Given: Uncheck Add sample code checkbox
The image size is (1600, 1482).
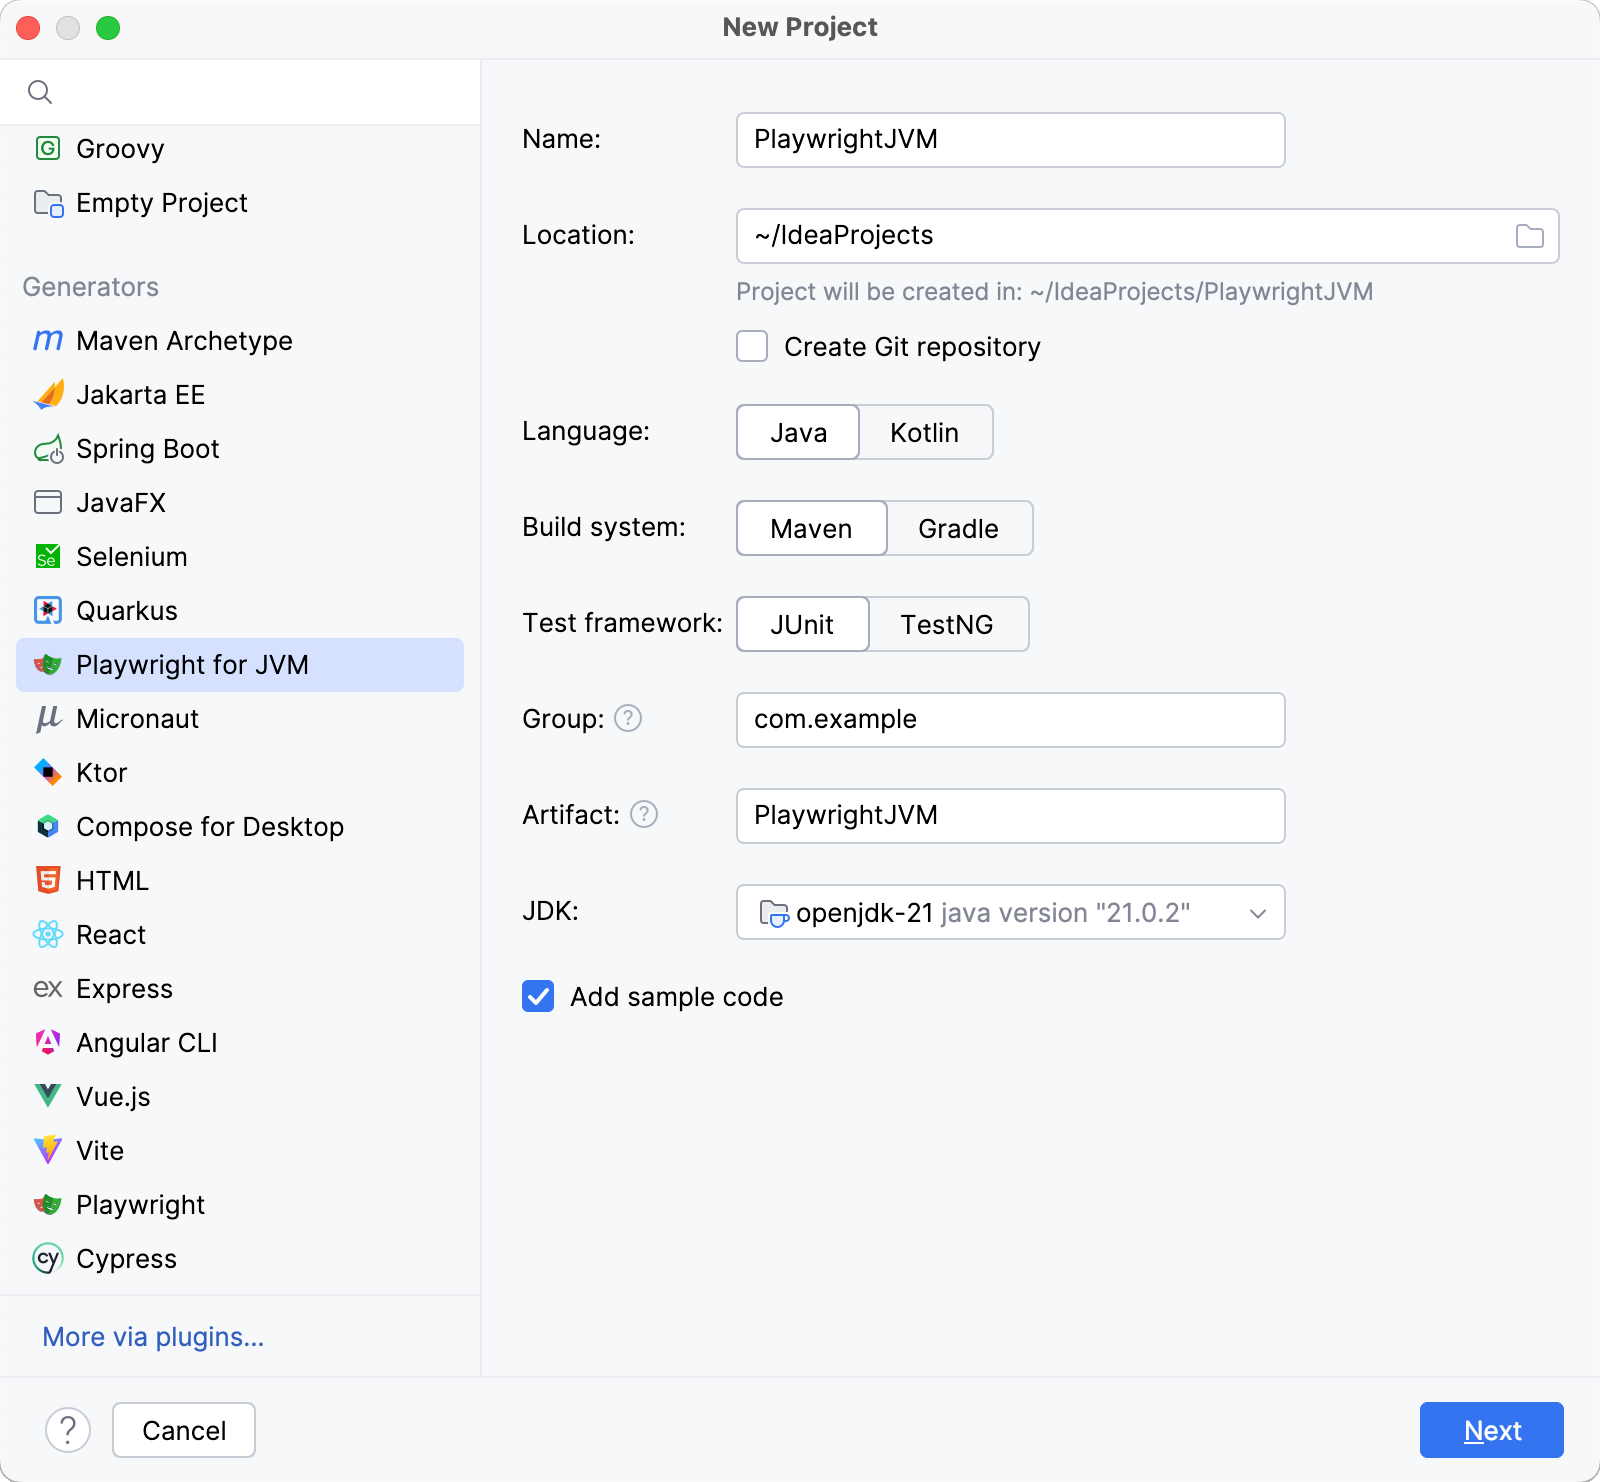Looking at the screenshot, I should (538, 997).
